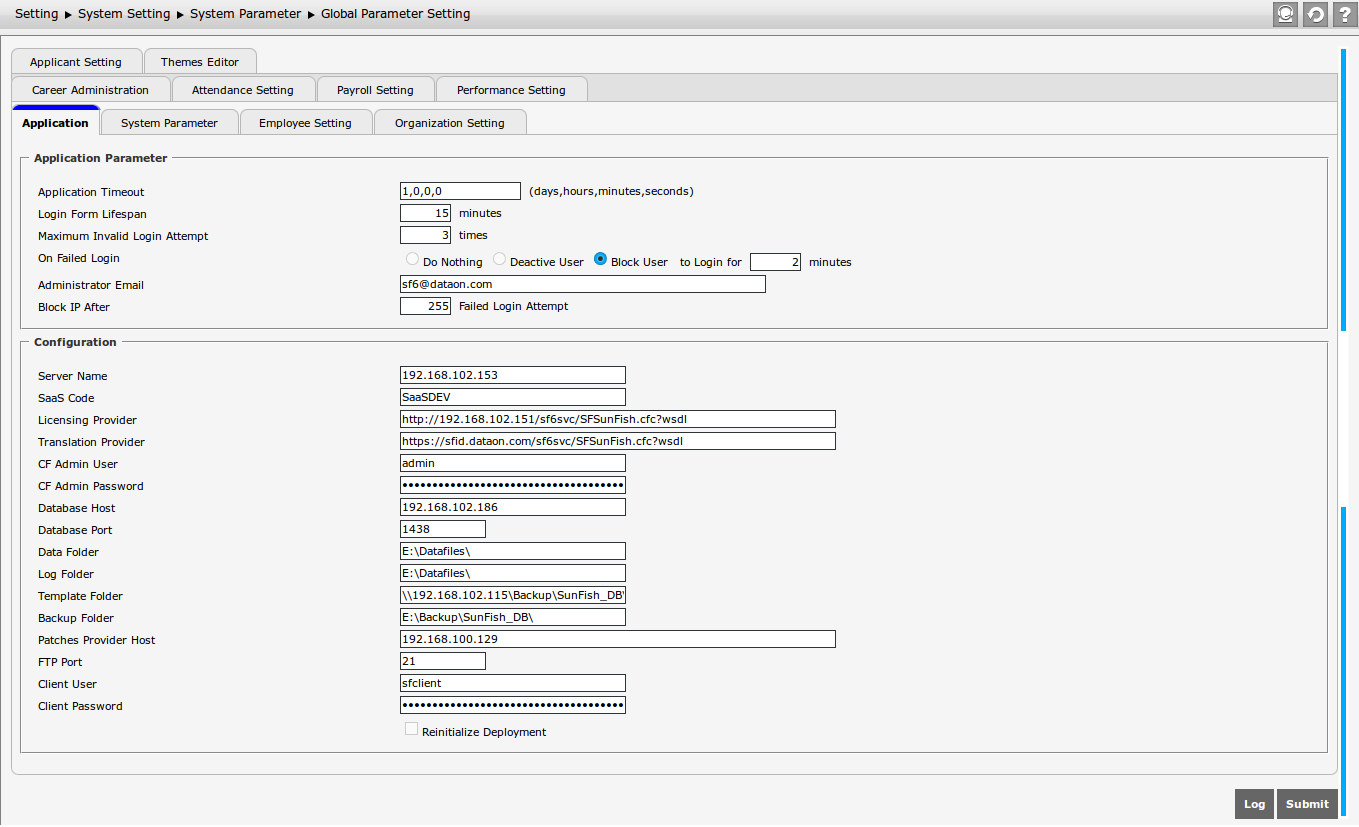Select the Block User radio button
1359x827 pixels.
click(x=601, y=259)
